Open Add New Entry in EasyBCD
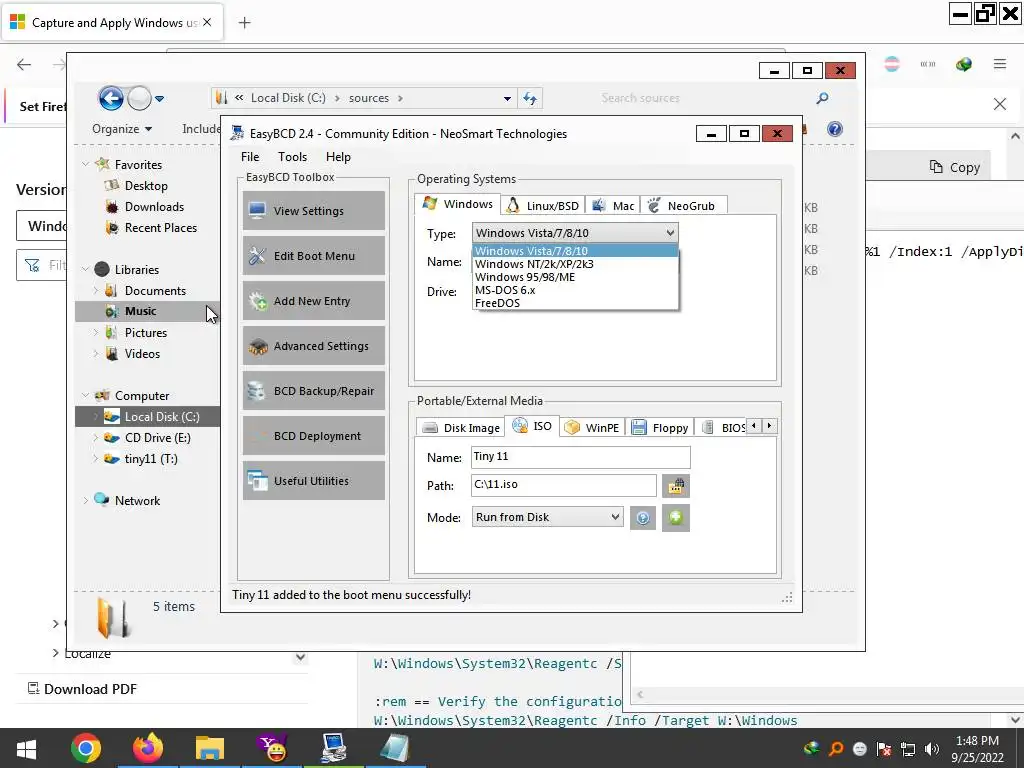Image resolution: width=1024 pixels, height=768 pixels. click(x=313, y=301)
